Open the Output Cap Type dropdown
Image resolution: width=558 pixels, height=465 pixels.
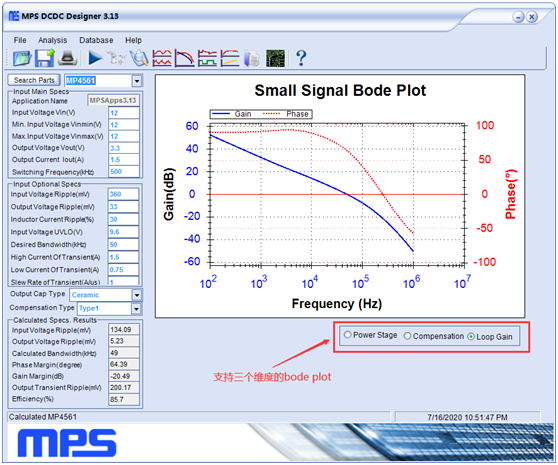(x=137, y=295)
